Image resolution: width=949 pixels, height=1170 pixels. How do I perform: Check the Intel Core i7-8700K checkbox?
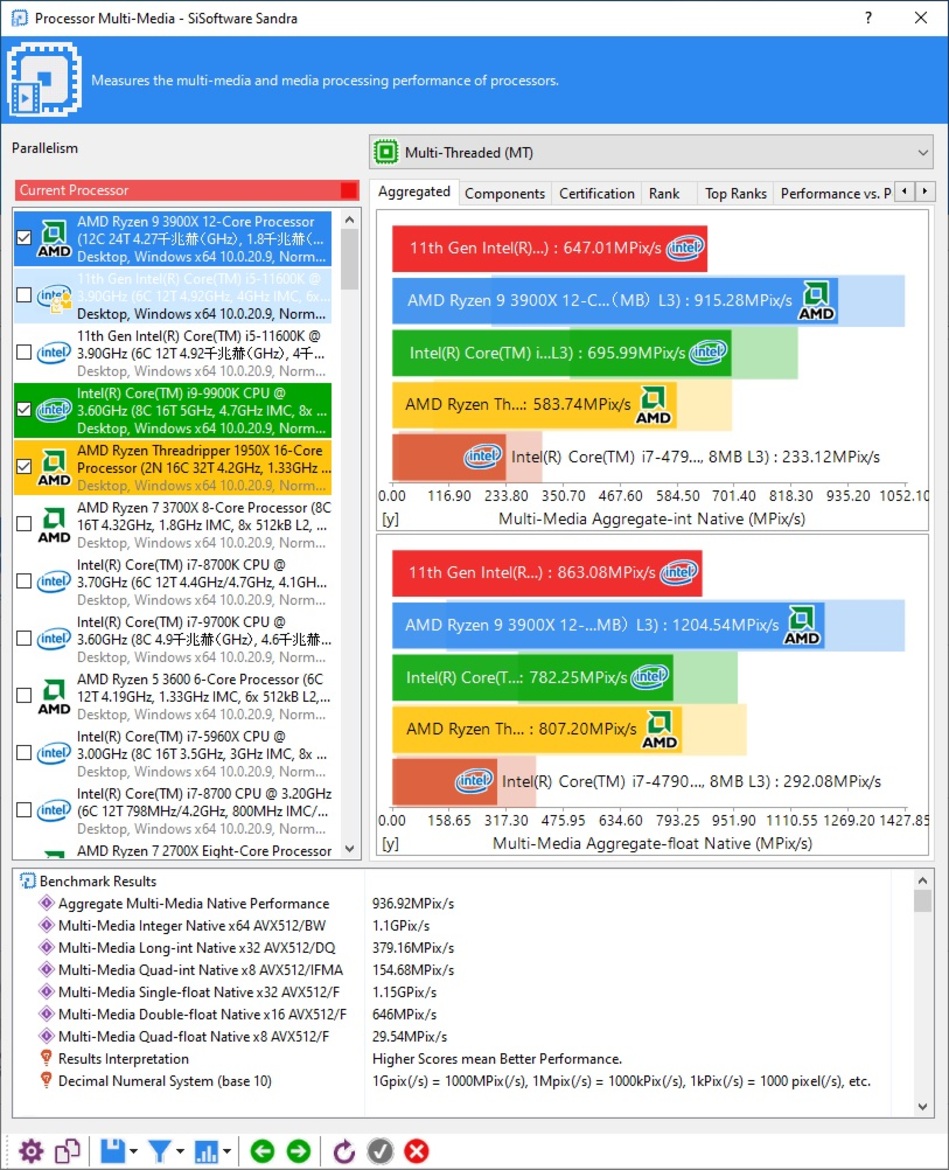click(x=24, y=581)
